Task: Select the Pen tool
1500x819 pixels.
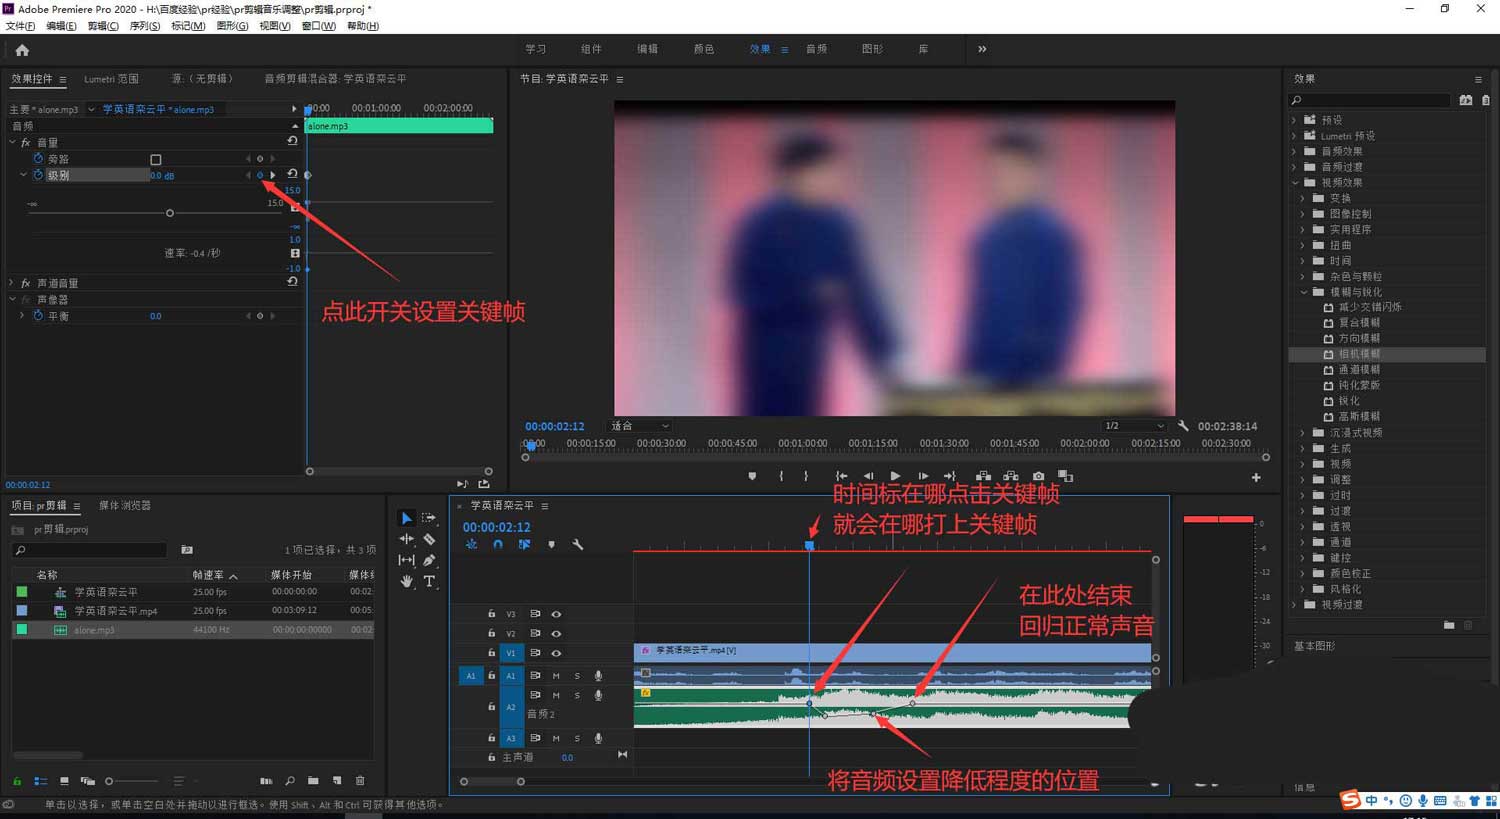Action: [429, 560]
